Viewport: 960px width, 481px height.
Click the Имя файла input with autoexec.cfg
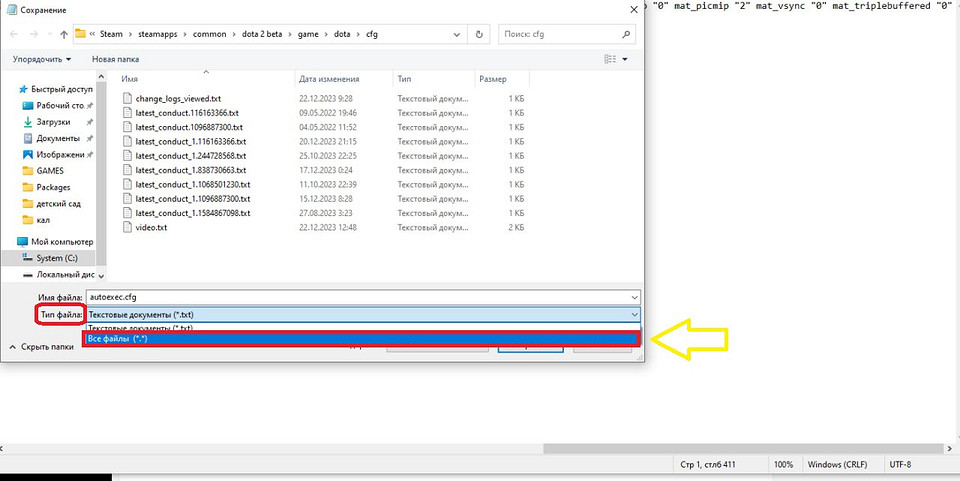362,297
